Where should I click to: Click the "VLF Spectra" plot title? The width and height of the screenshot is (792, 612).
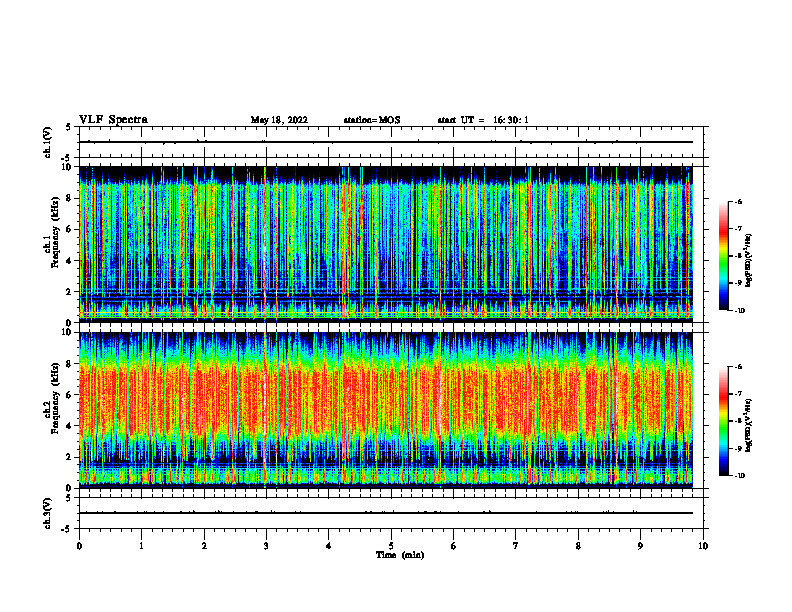pos(113,120)
